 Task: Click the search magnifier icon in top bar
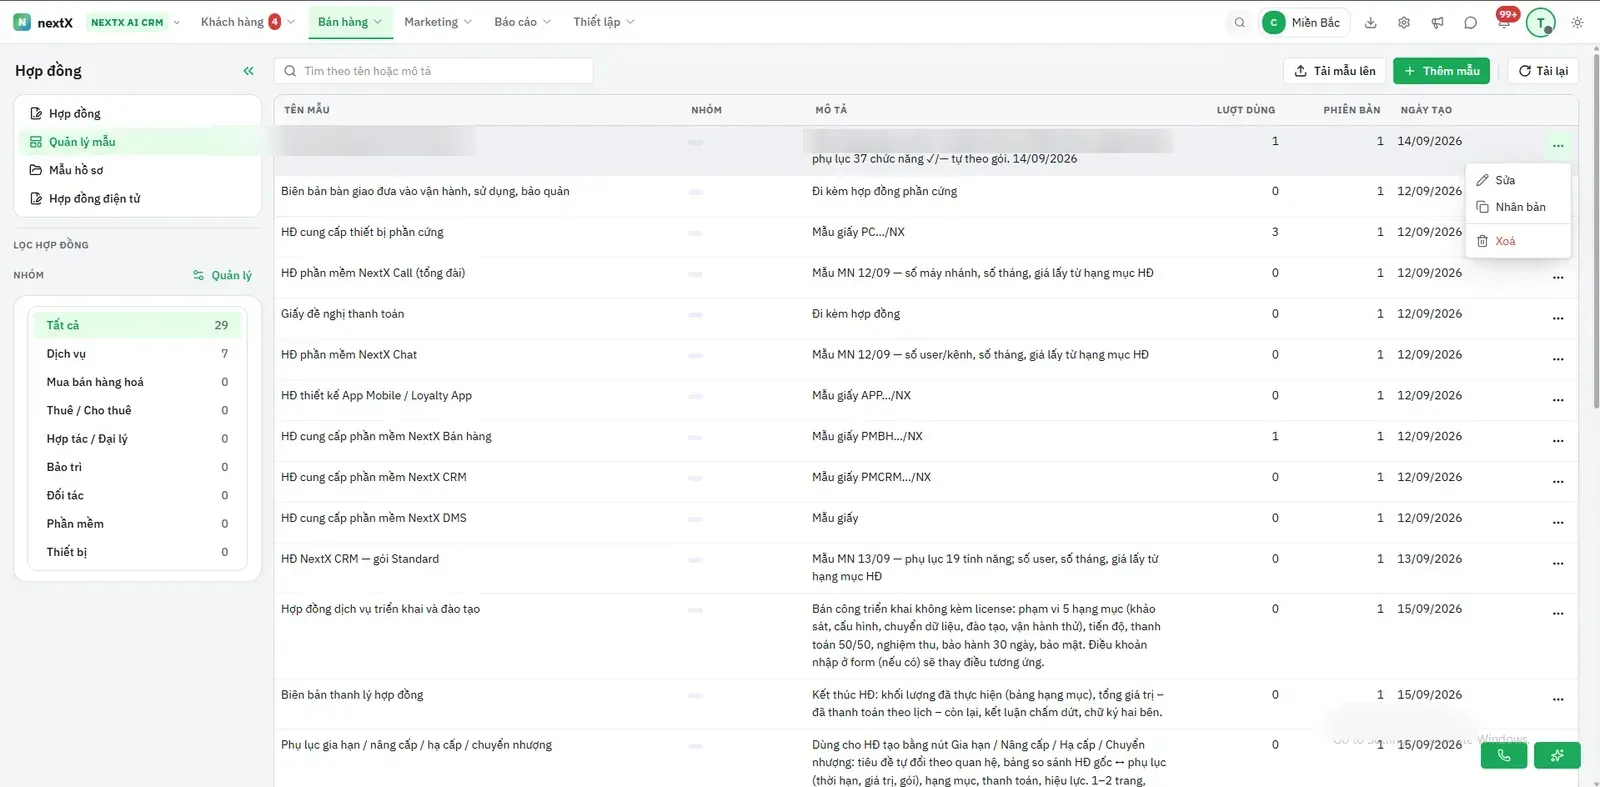1239,22
